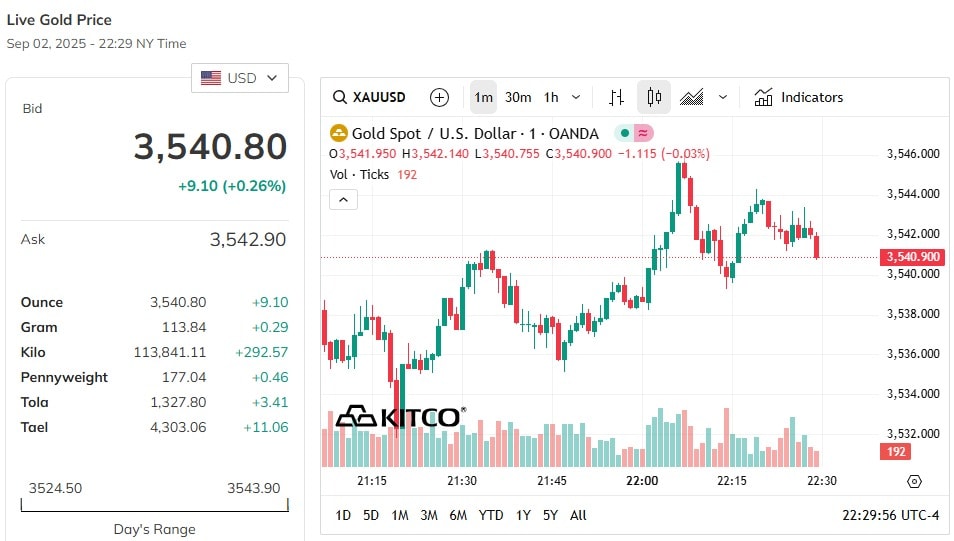This screenshot has width=954, height=541.
Task: Open the chart style dropdown arrow
Action: point(723,97)
